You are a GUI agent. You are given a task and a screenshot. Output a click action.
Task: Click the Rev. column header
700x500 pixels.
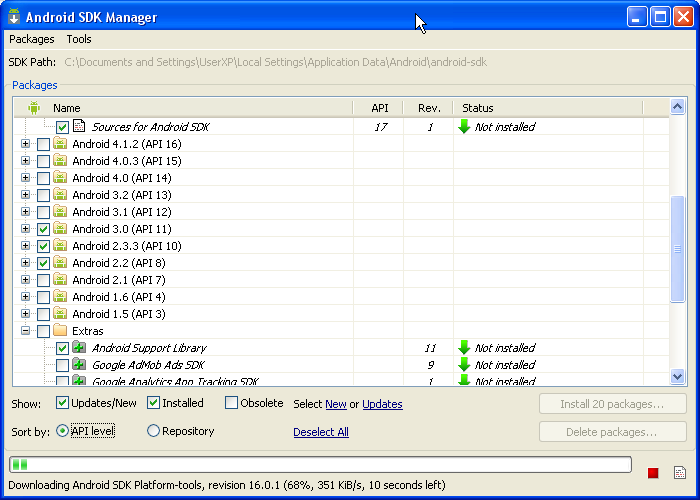tap(429, 108)
